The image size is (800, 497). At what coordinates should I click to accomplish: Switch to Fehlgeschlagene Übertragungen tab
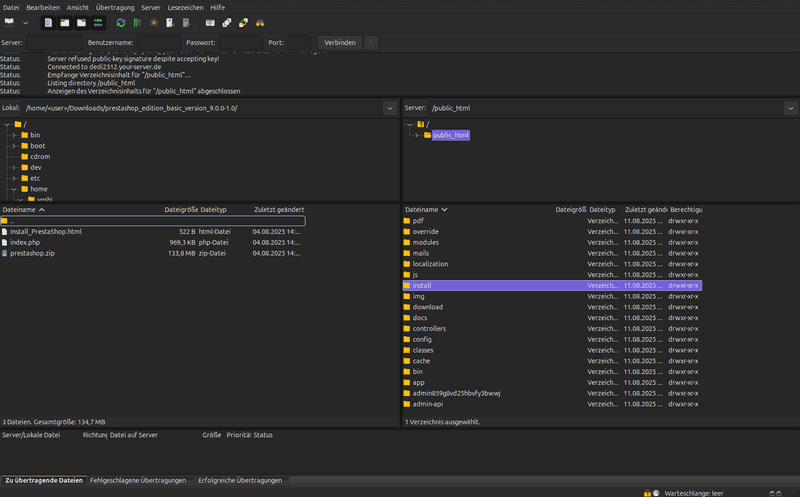tap(140, 481)
